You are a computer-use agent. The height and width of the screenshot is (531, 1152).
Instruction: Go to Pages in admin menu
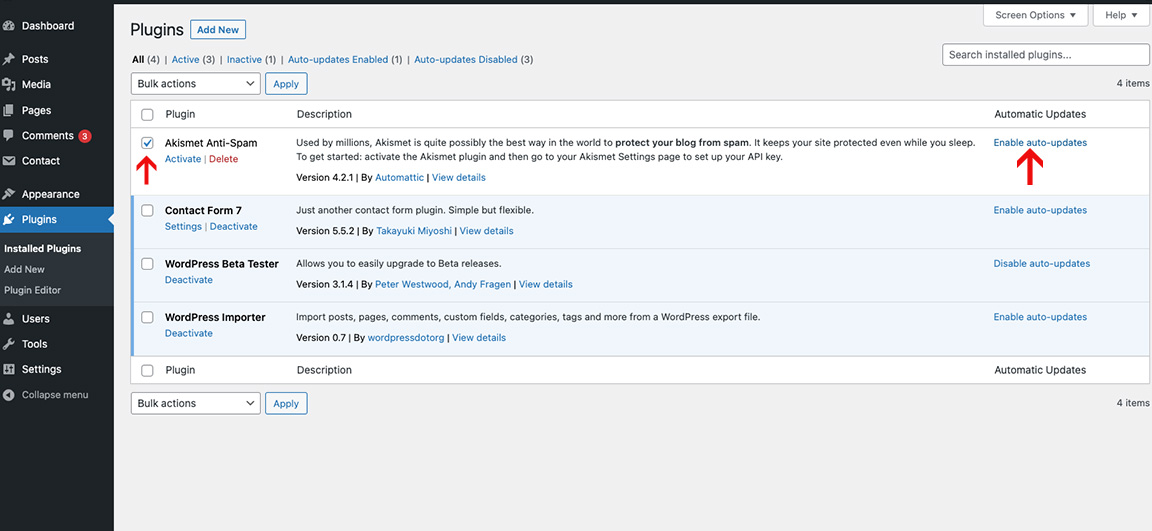[x=37, y=110]
